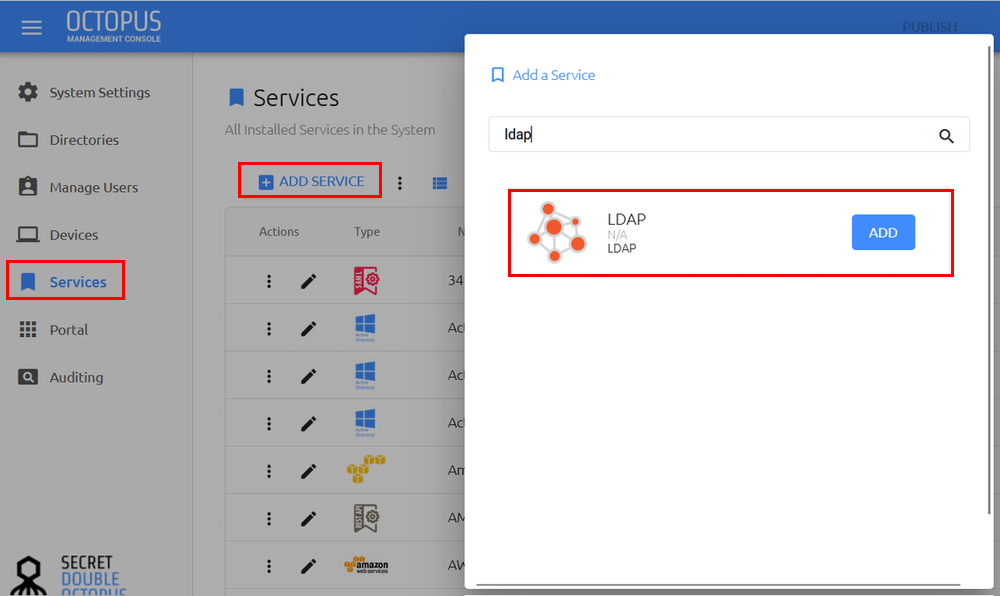This screenshot has height=596, width=1000.
Task: Click the orange LDAP network icon
Action: 557,232
